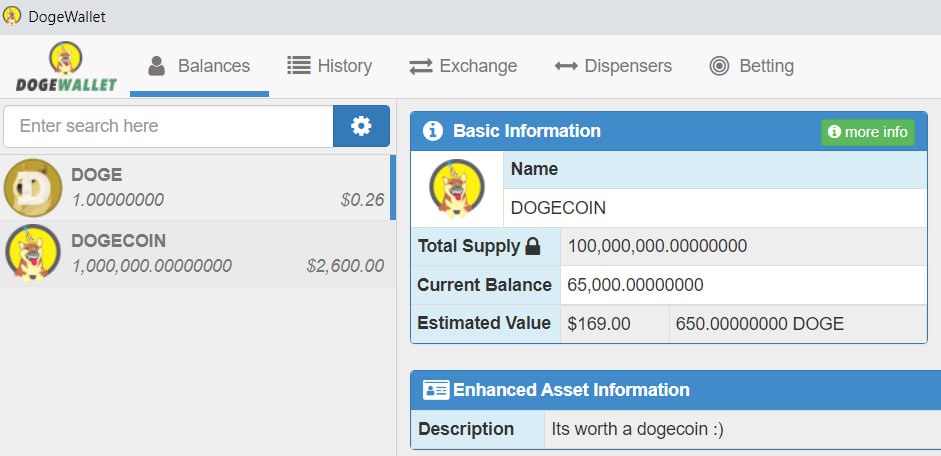This screenshot has height=456, width=941.
Task: Switch to the History tab
Action: click(329, 66)
